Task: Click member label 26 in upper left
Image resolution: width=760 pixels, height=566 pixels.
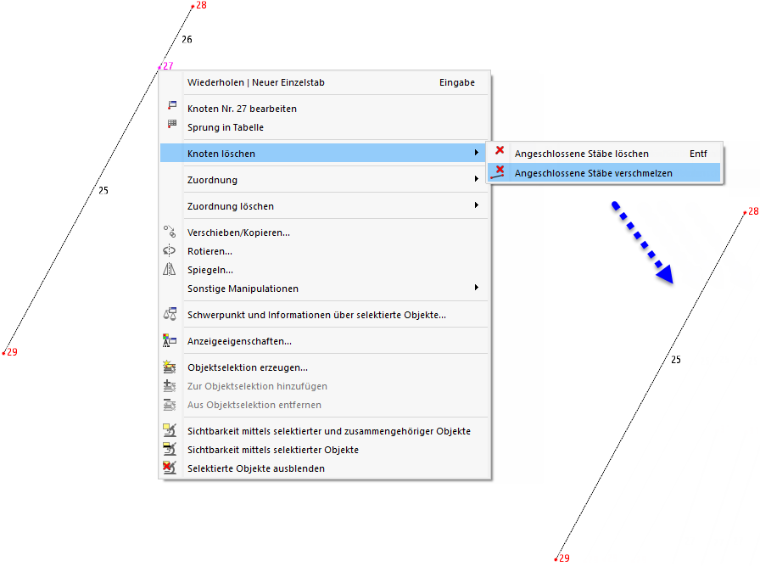Action: tap(187, 39)
